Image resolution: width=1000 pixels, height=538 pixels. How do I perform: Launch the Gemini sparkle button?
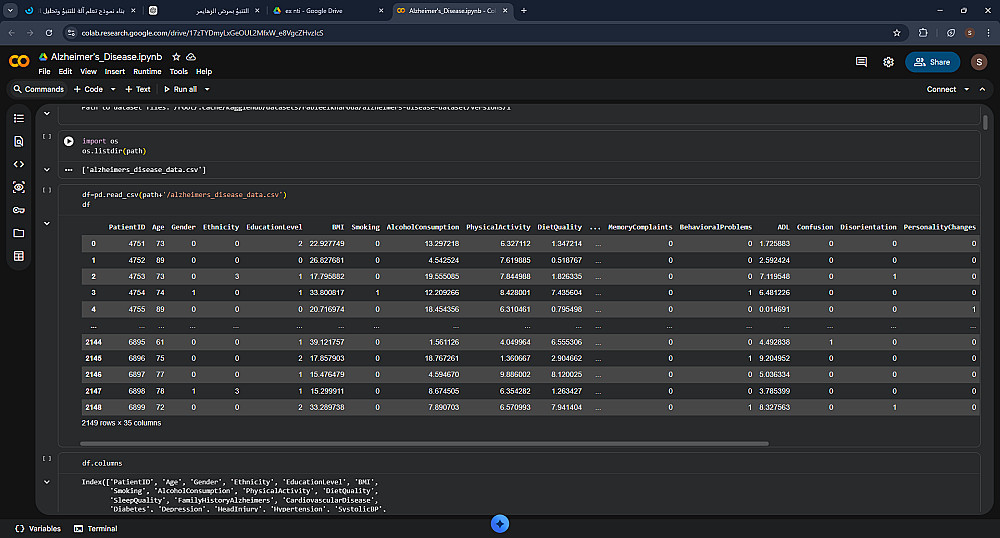pyautogui.click(x=500, y=524)
